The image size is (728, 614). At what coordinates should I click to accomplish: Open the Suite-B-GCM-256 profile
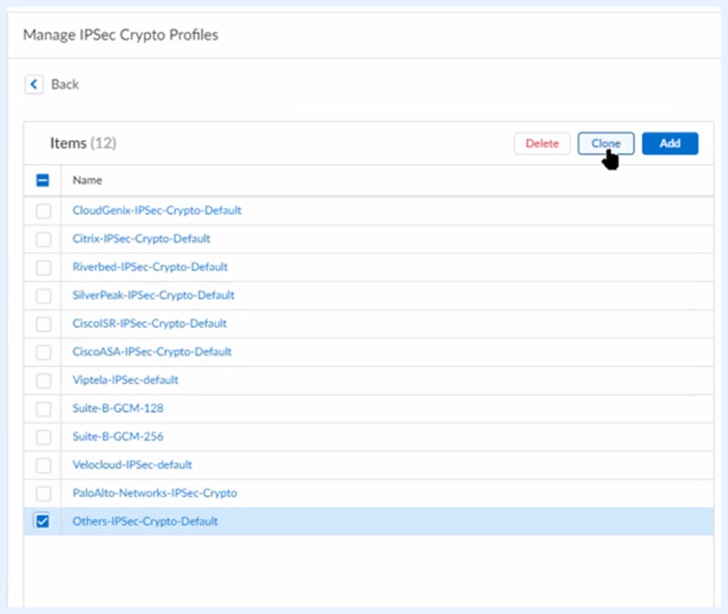click(x=118, y=436)
